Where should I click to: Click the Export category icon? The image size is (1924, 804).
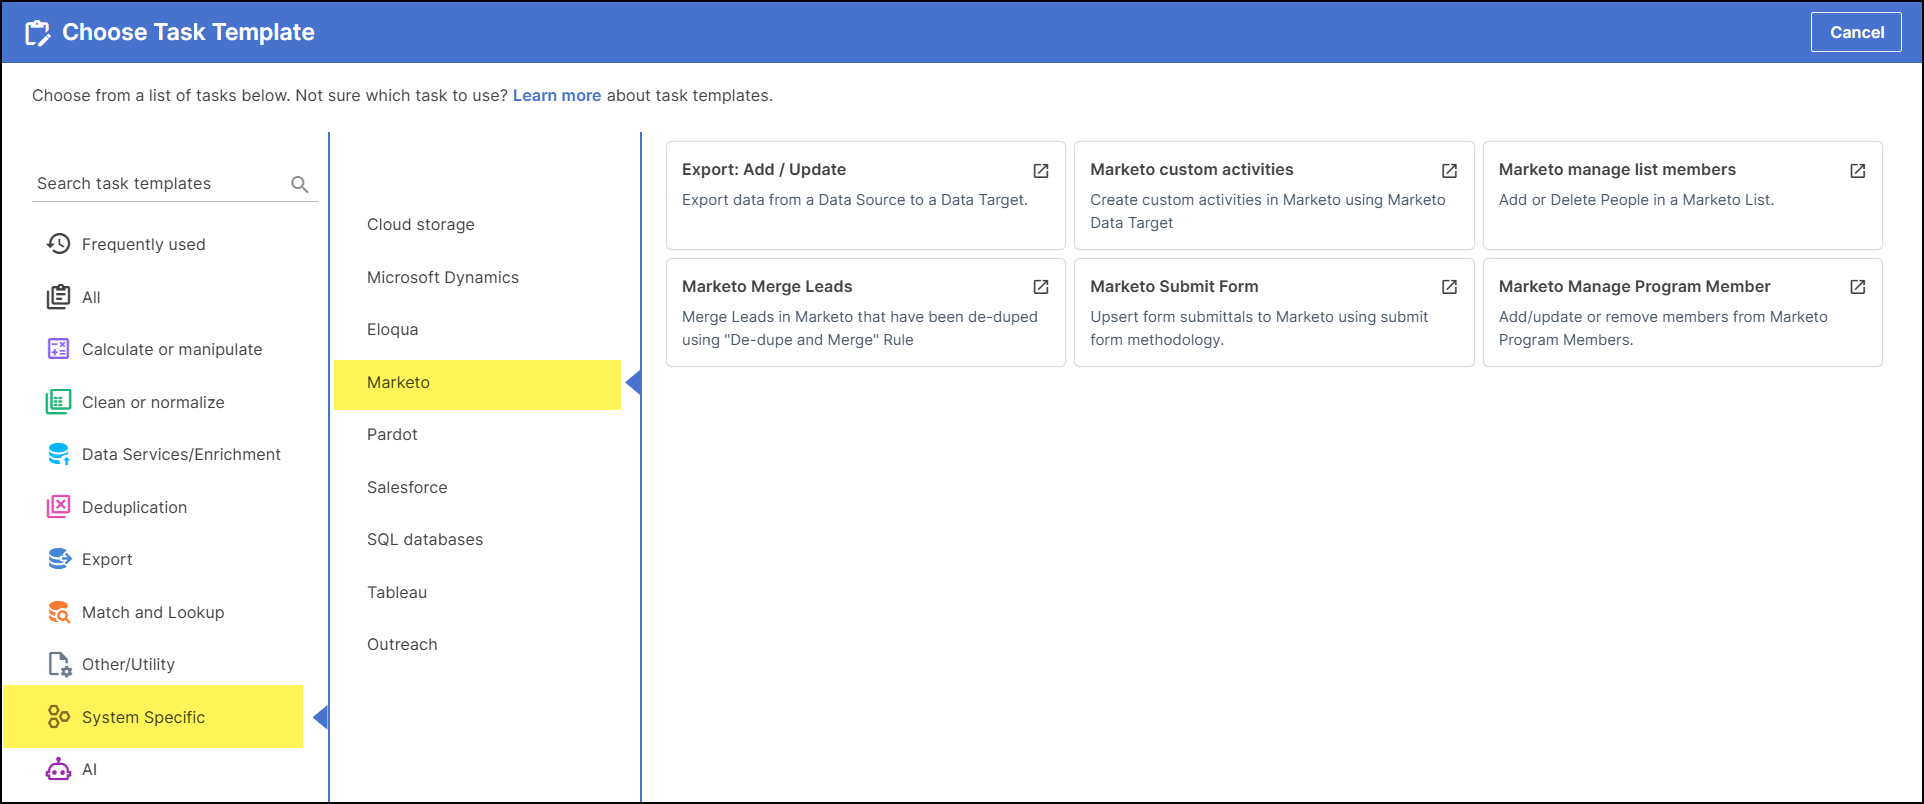point(58,559)
